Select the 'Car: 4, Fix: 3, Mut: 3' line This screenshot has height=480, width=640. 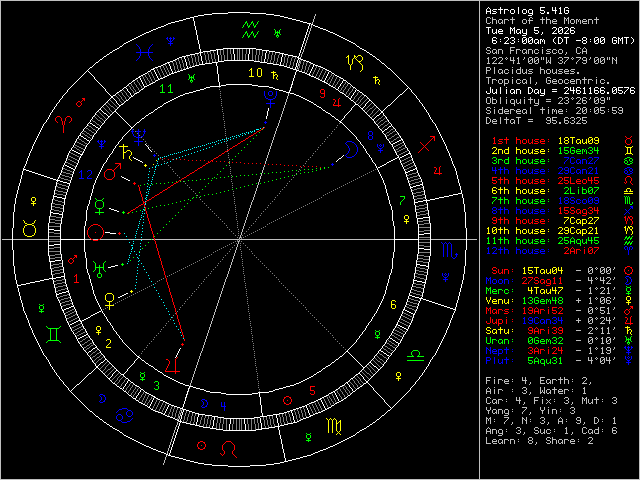click(x=551, y=401)
